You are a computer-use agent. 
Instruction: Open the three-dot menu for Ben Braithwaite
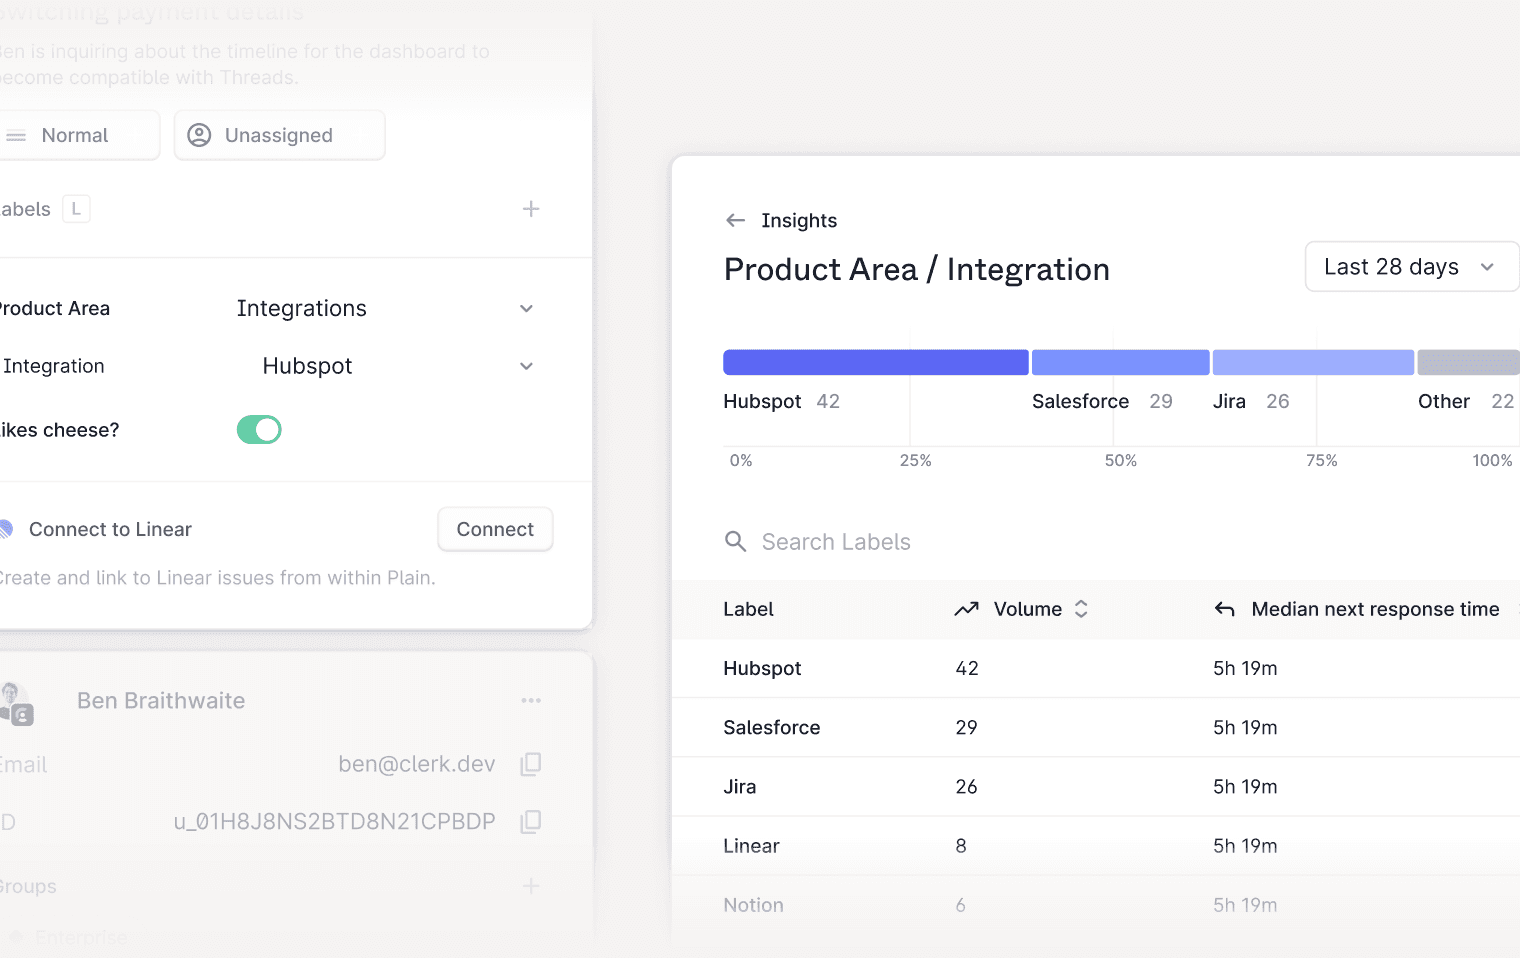[531, 701]
